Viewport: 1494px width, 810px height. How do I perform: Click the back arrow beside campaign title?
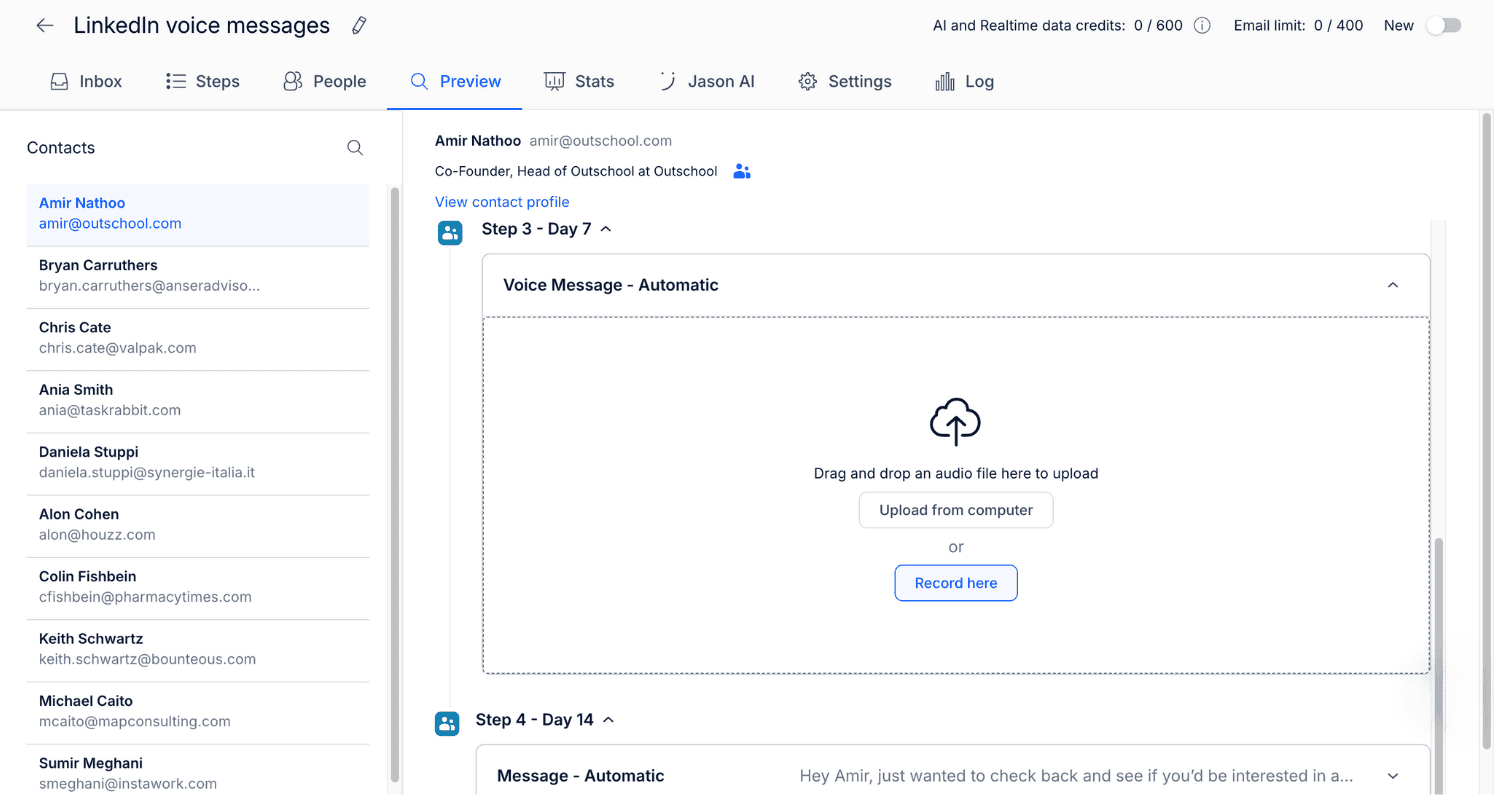[45, 26]
